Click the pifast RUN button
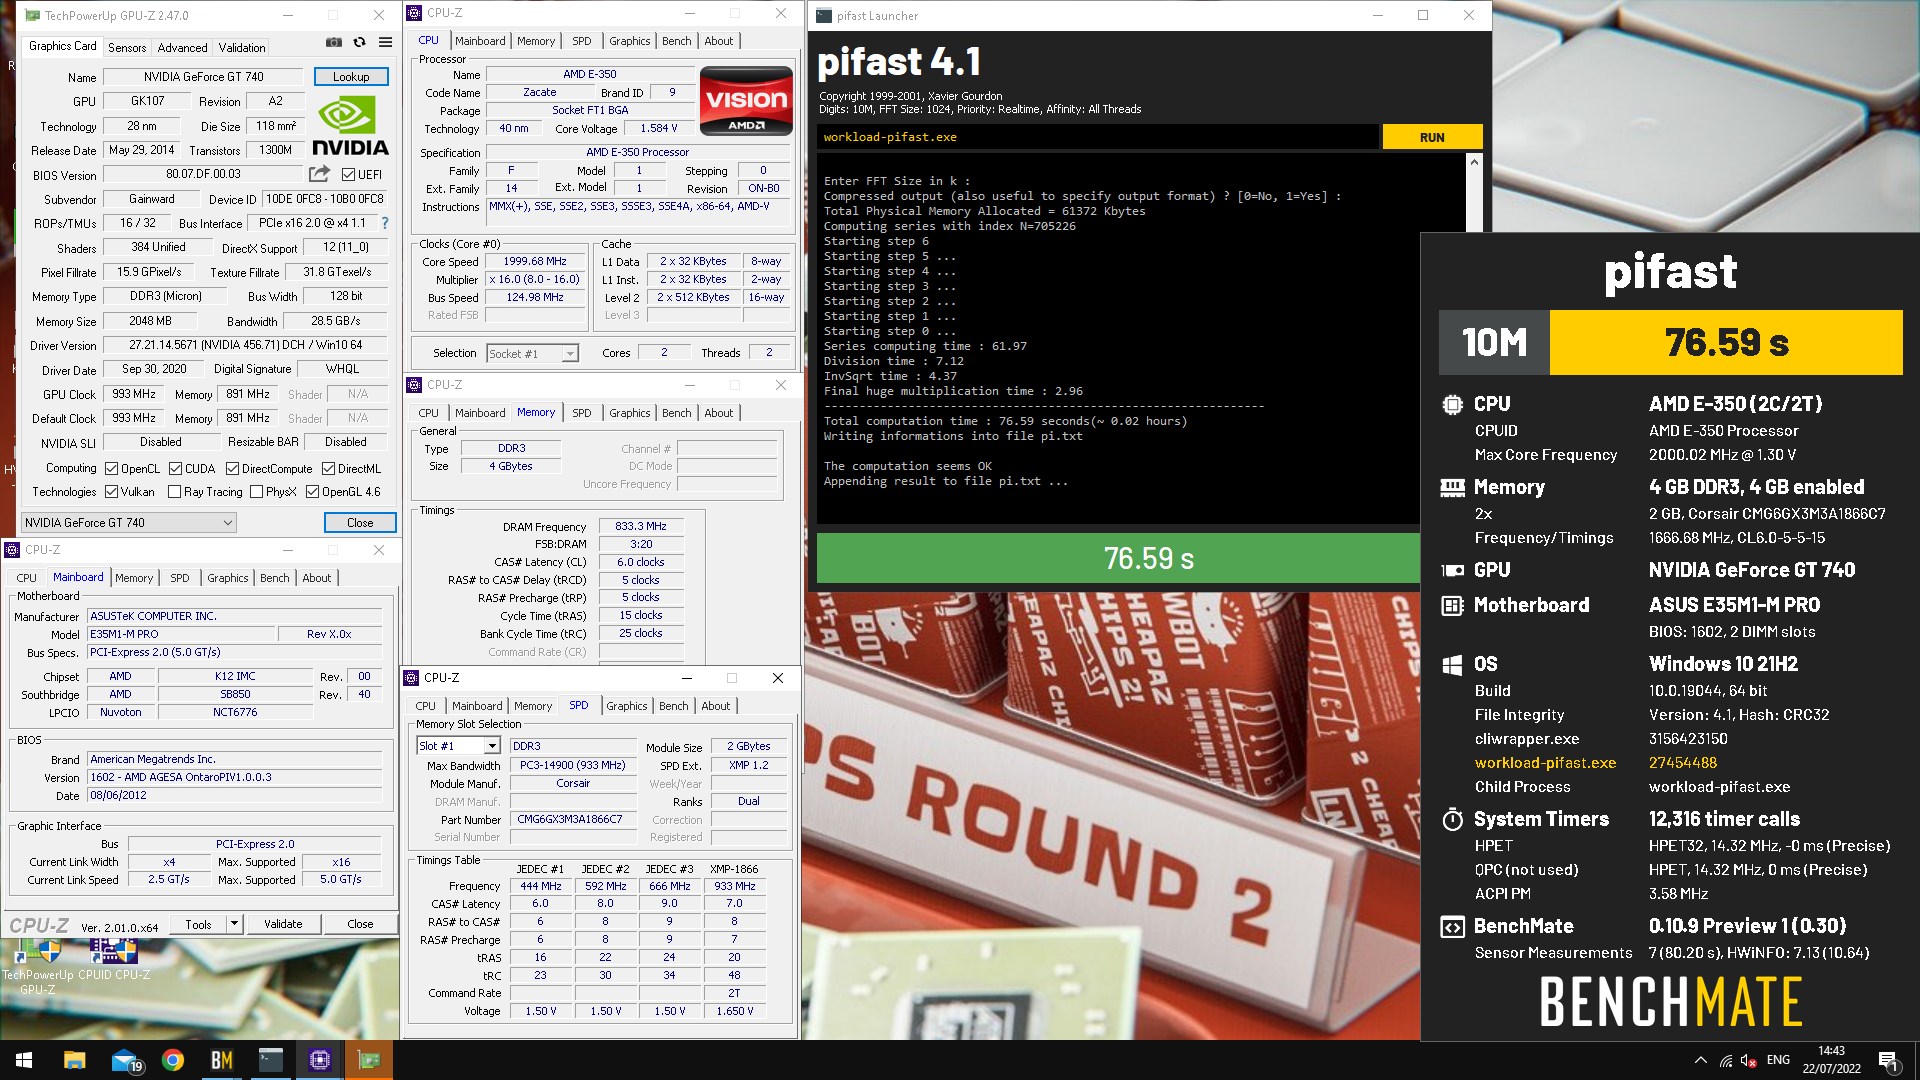 pyautogui.click(x=1432, y=137)
